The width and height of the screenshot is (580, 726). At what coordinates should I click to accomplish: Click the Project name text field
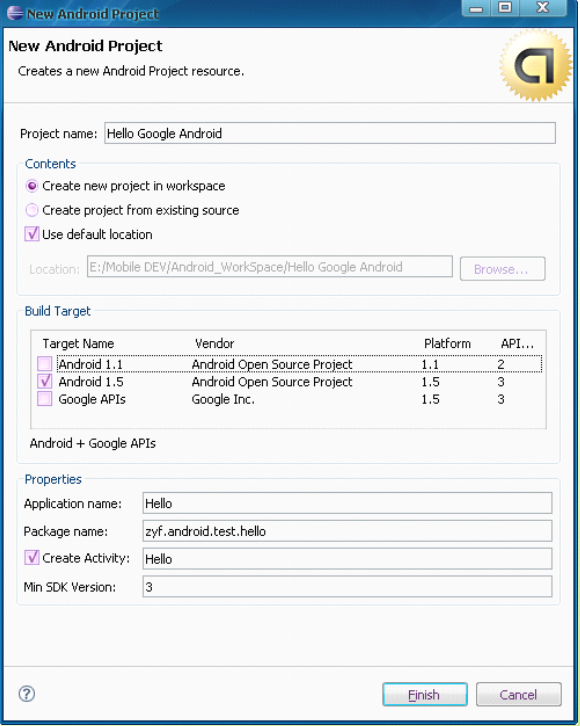tap(330, 133)
